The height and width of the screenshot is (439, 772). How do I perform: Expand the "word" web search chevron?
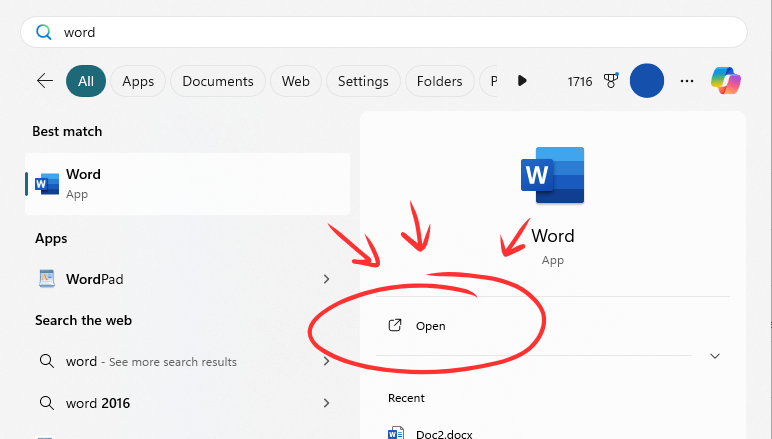326,361
